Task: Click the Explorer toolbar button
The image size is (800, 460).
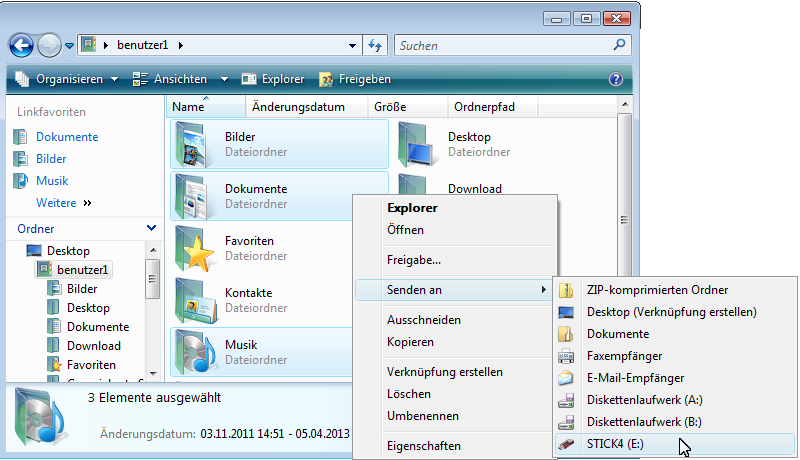Action: click(x=272, y=79)
